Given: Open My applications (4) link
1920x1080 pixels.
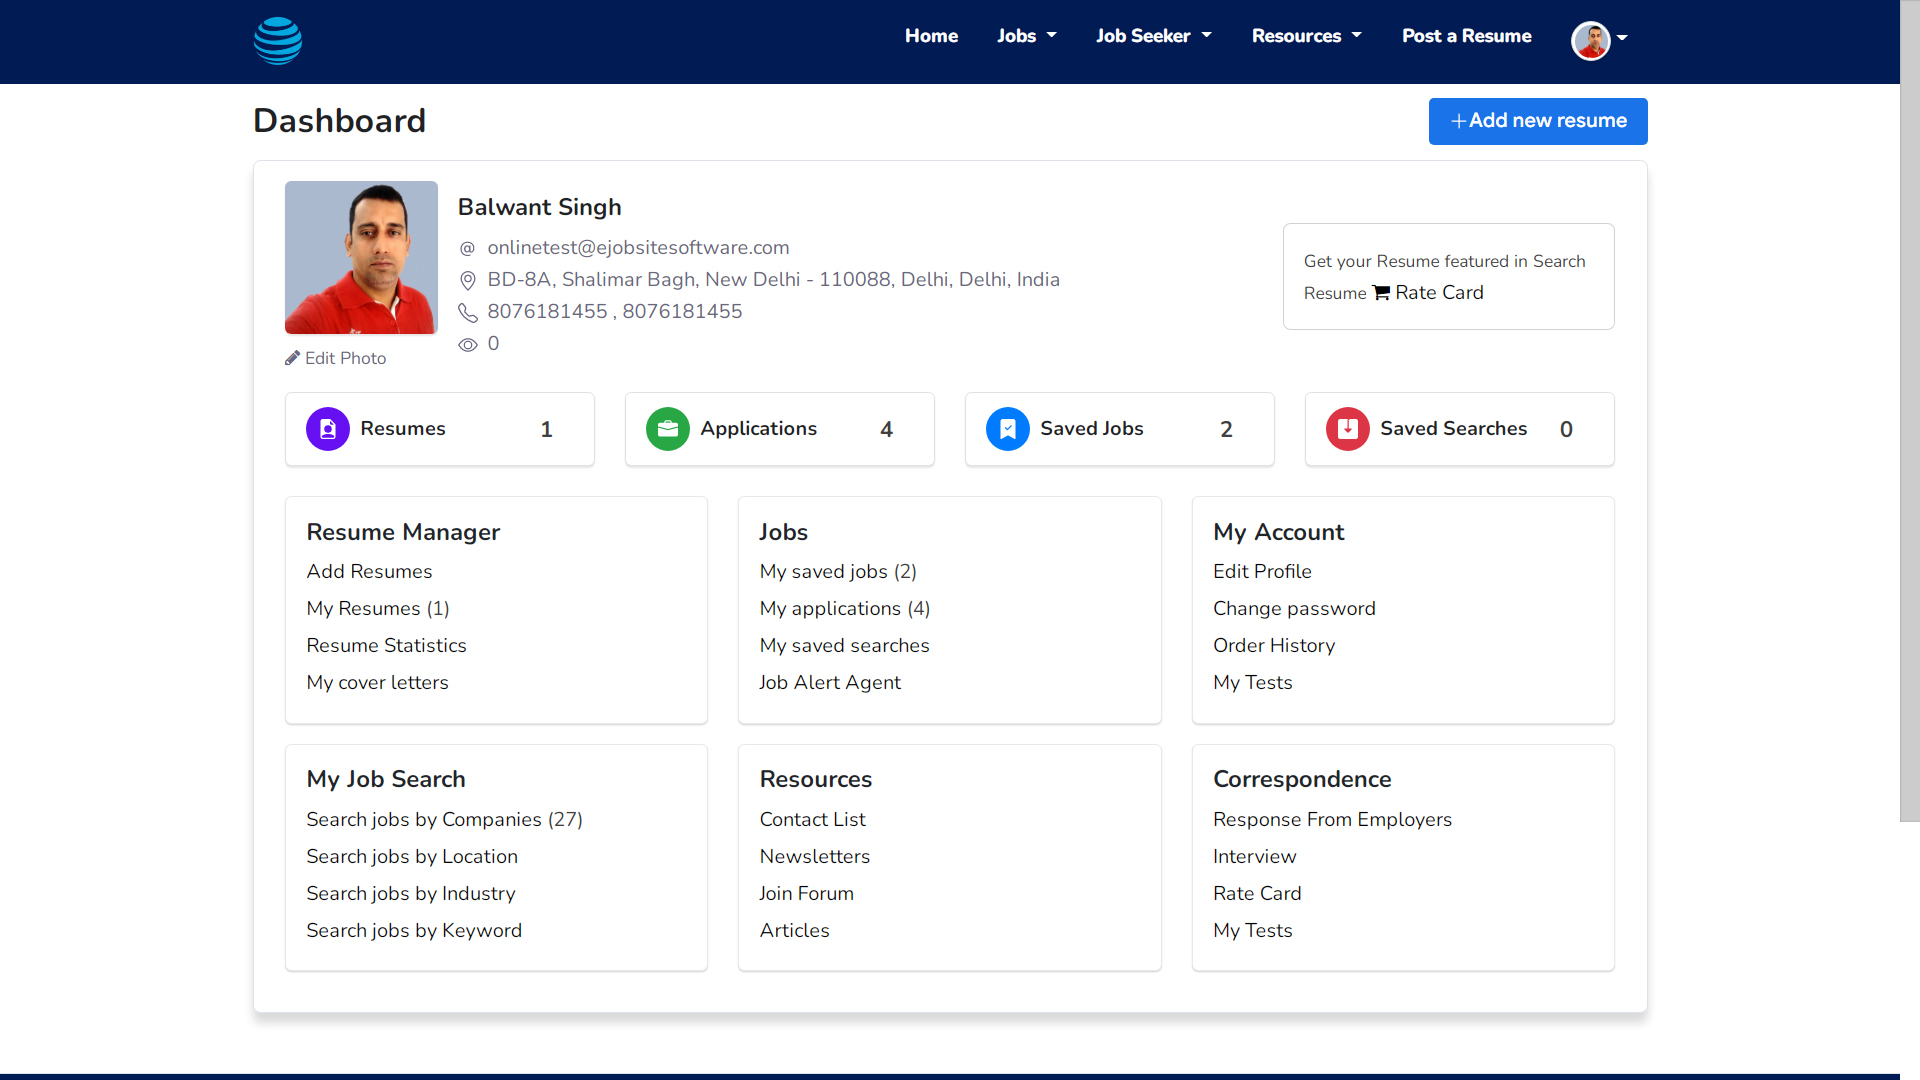Looking at the screenshot, I should [x=845, y=609].
